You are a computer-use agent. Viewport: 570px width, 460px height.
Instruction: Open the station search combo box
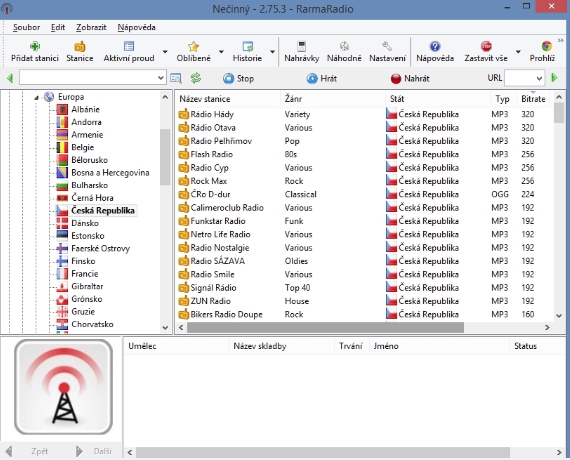coord(93,77)
